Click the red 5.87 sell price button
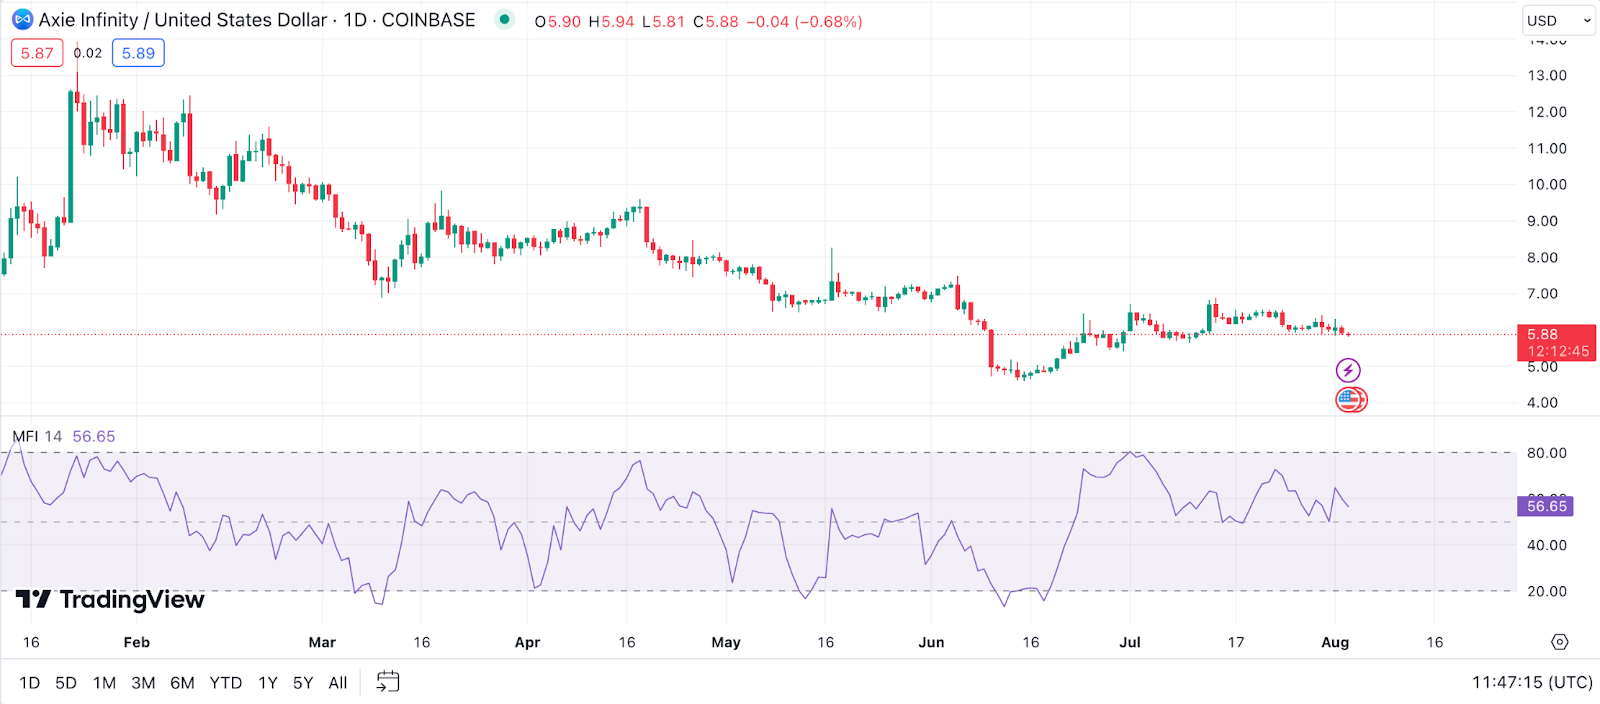 click(x=37, y=53)
